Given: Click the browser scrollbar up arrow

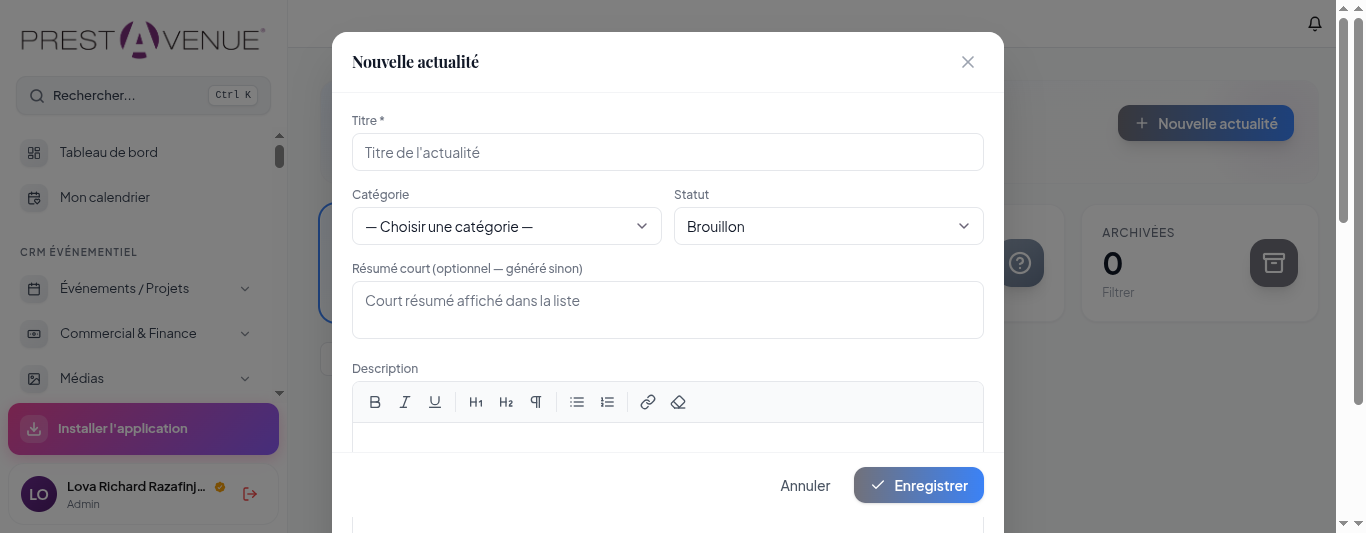Looking at the screenshot, I should 1358,8.
